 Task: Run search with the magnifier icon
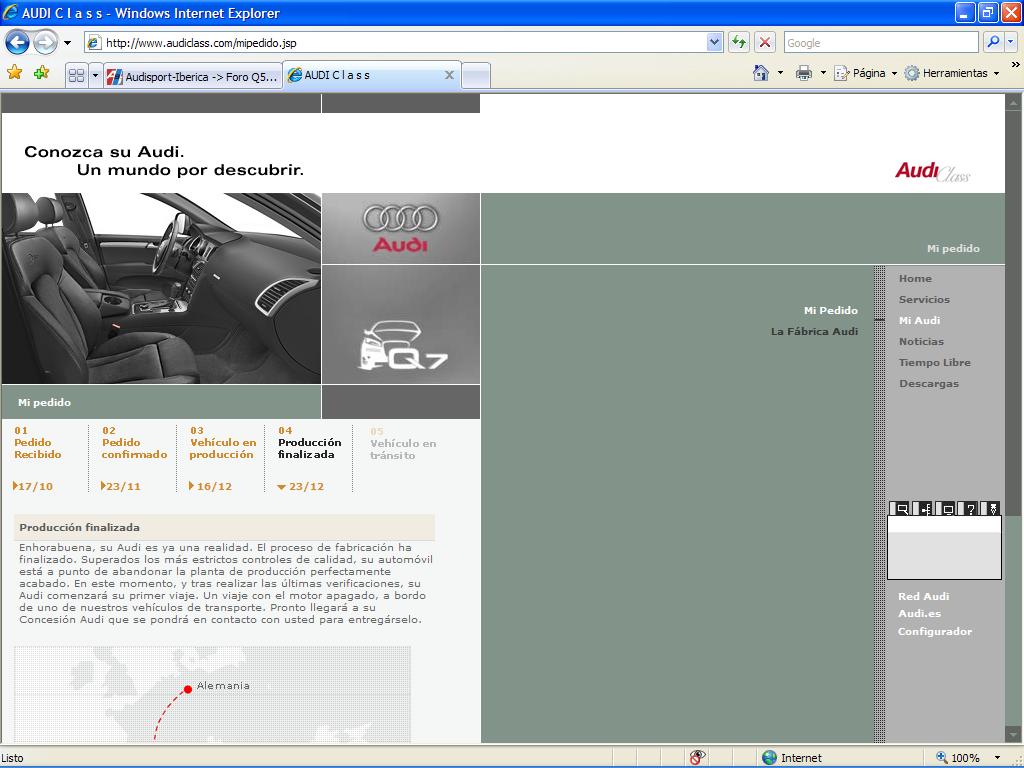click(993, 43)
